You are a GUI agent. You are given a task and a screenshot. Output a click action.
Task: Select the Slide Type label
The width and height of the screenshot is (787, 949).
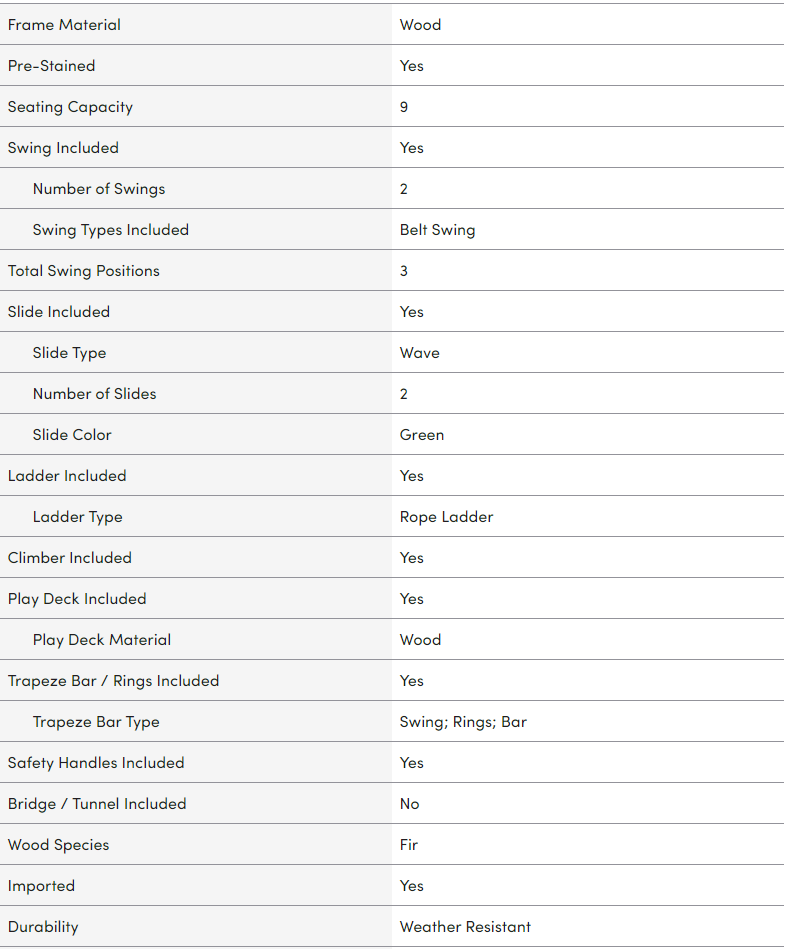coord(69,353)
